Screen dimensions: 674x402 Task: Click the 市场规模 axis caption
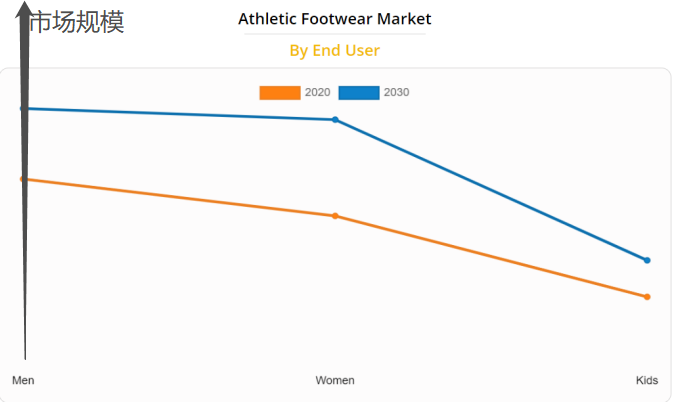[78, 22]
